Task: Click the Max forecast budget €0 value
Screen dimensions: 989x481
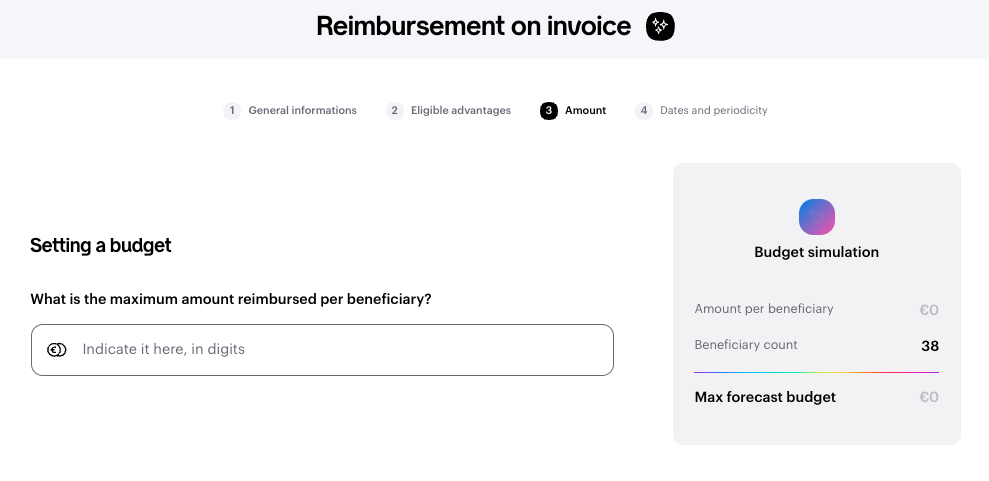Action: pyautogui.click(x=928, y=397)
